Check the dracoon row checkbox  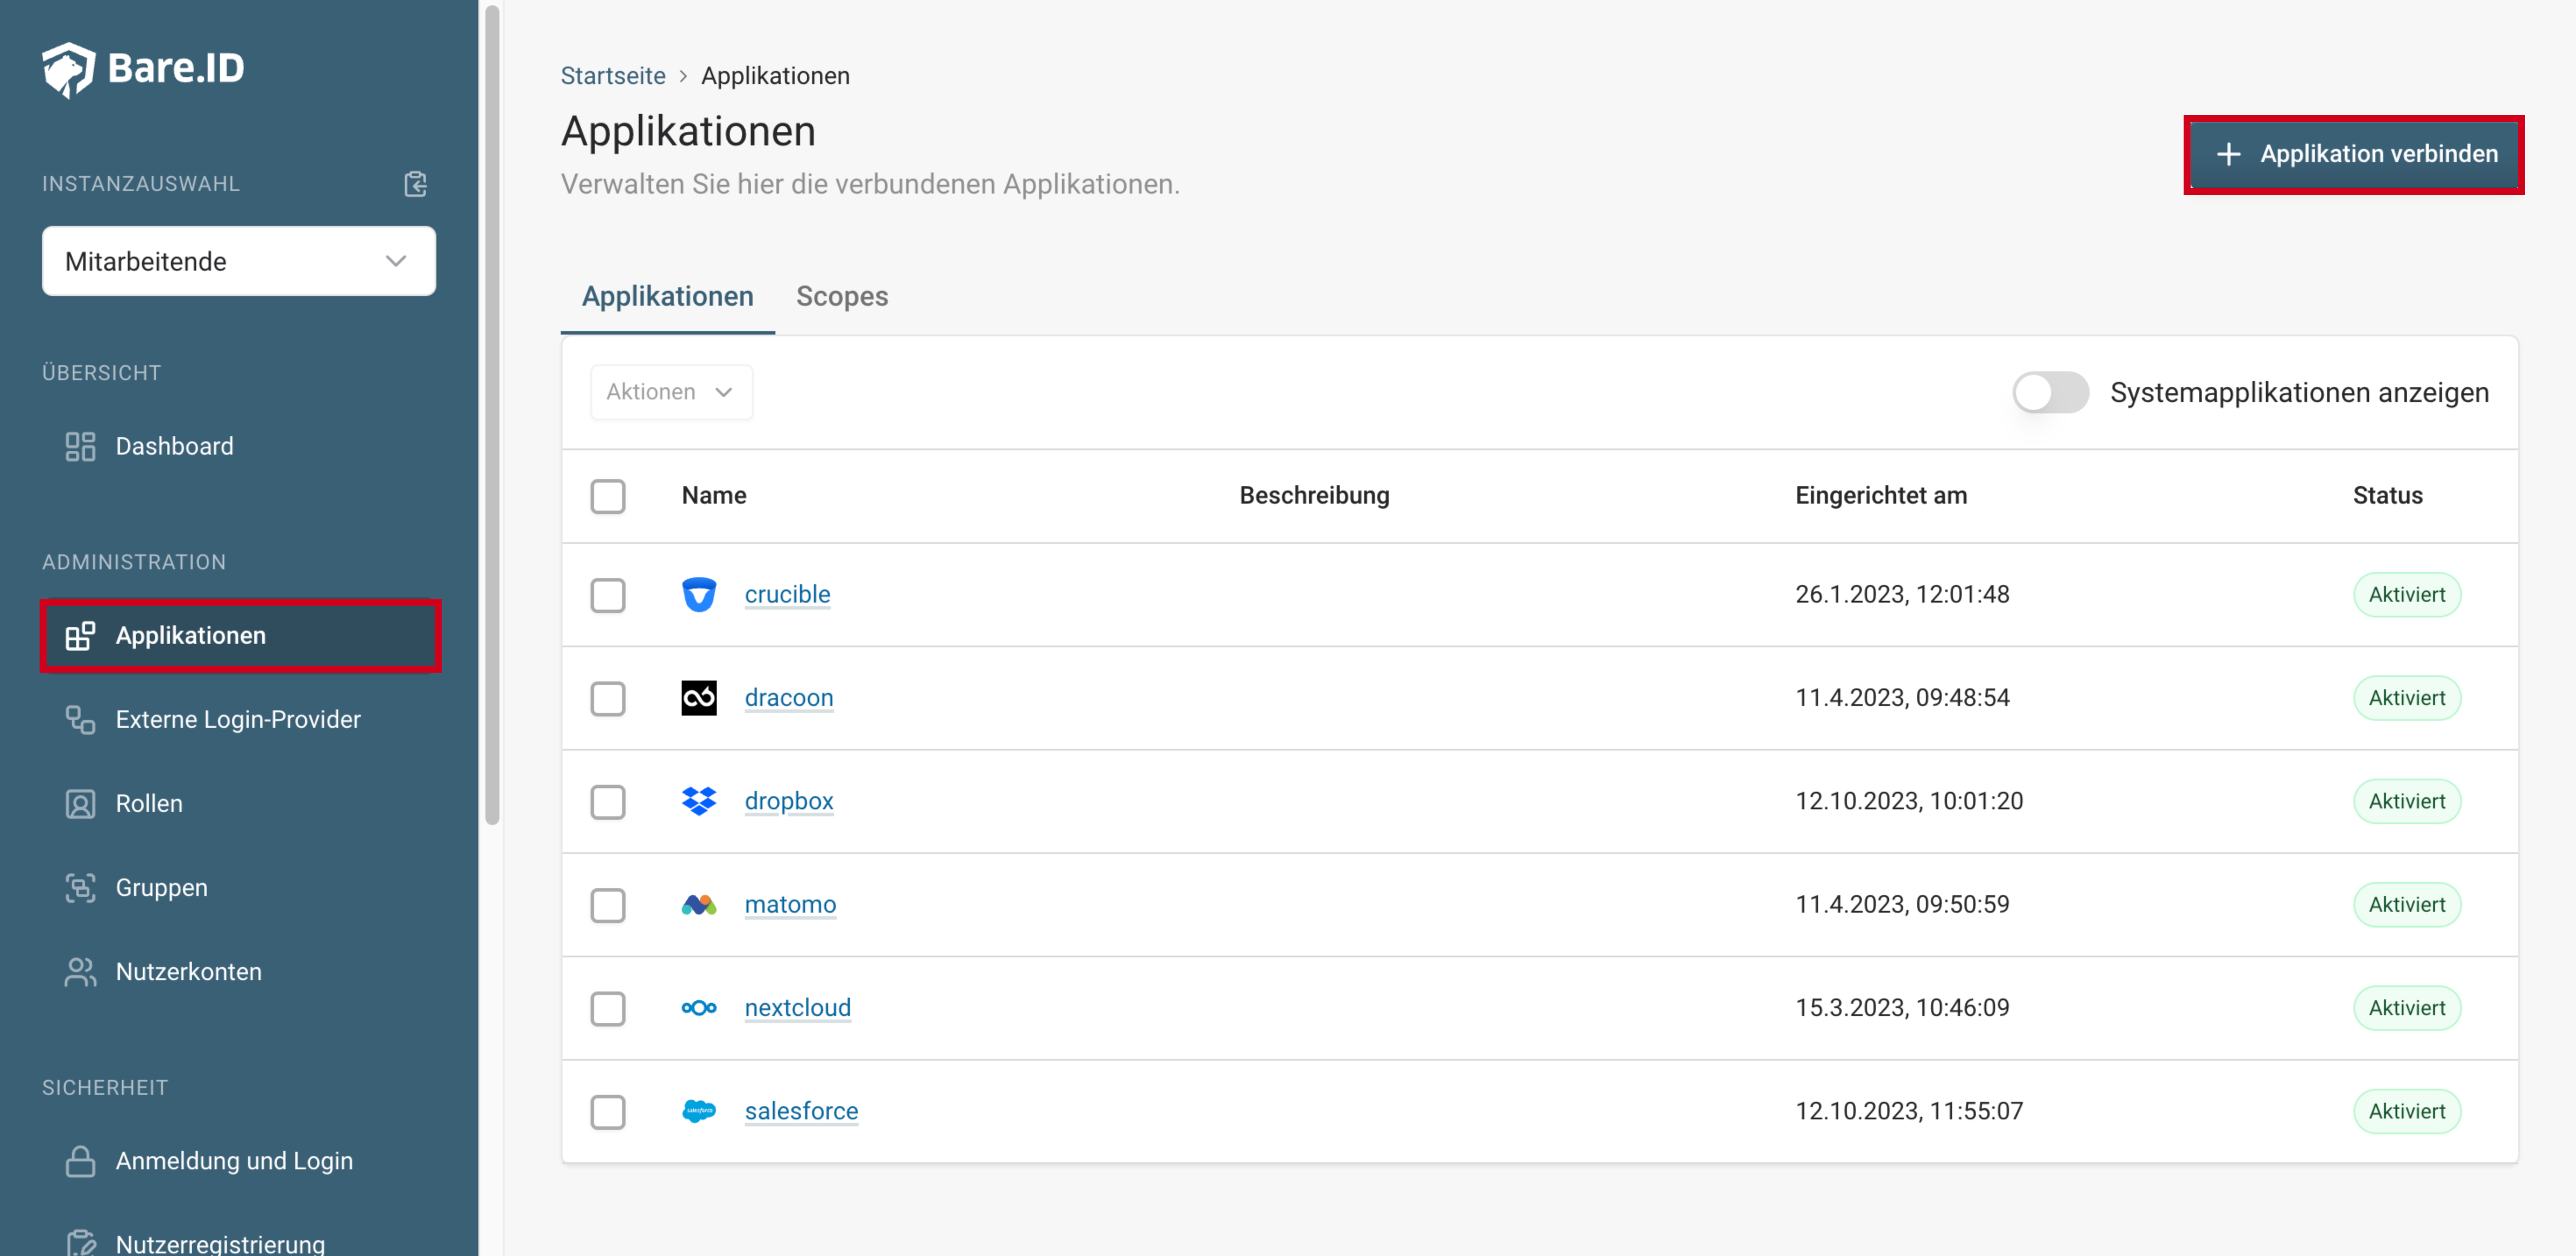point(608,698)
